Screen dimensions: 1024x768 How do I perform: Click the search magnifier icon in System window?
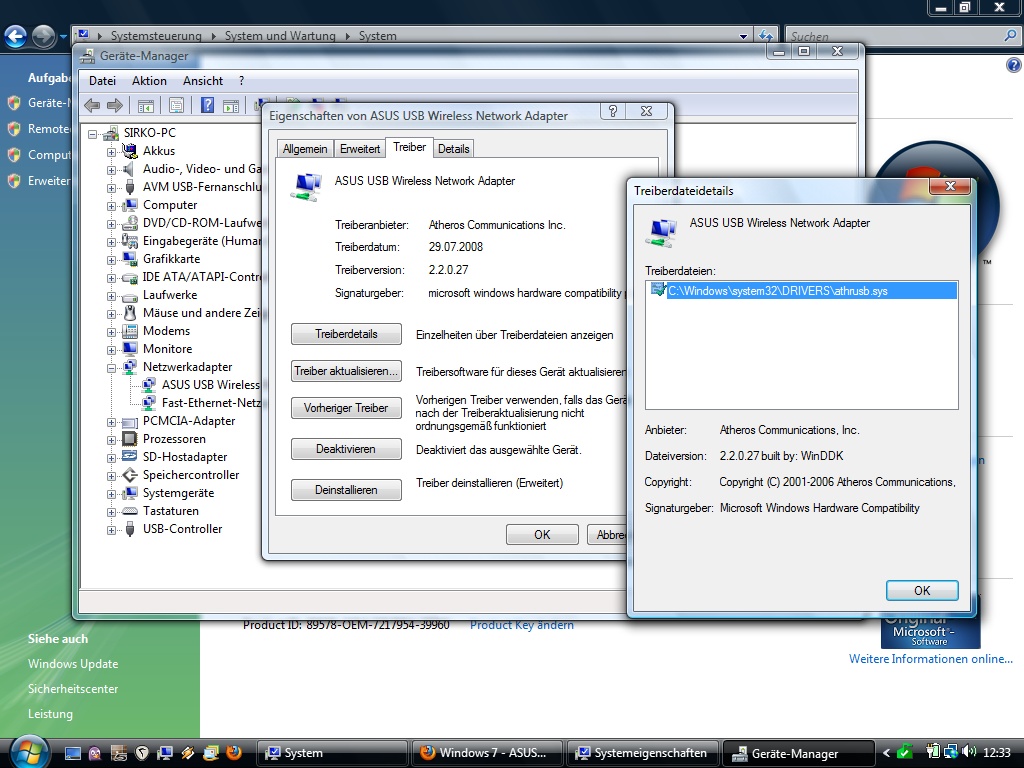tap(1010, 36)
